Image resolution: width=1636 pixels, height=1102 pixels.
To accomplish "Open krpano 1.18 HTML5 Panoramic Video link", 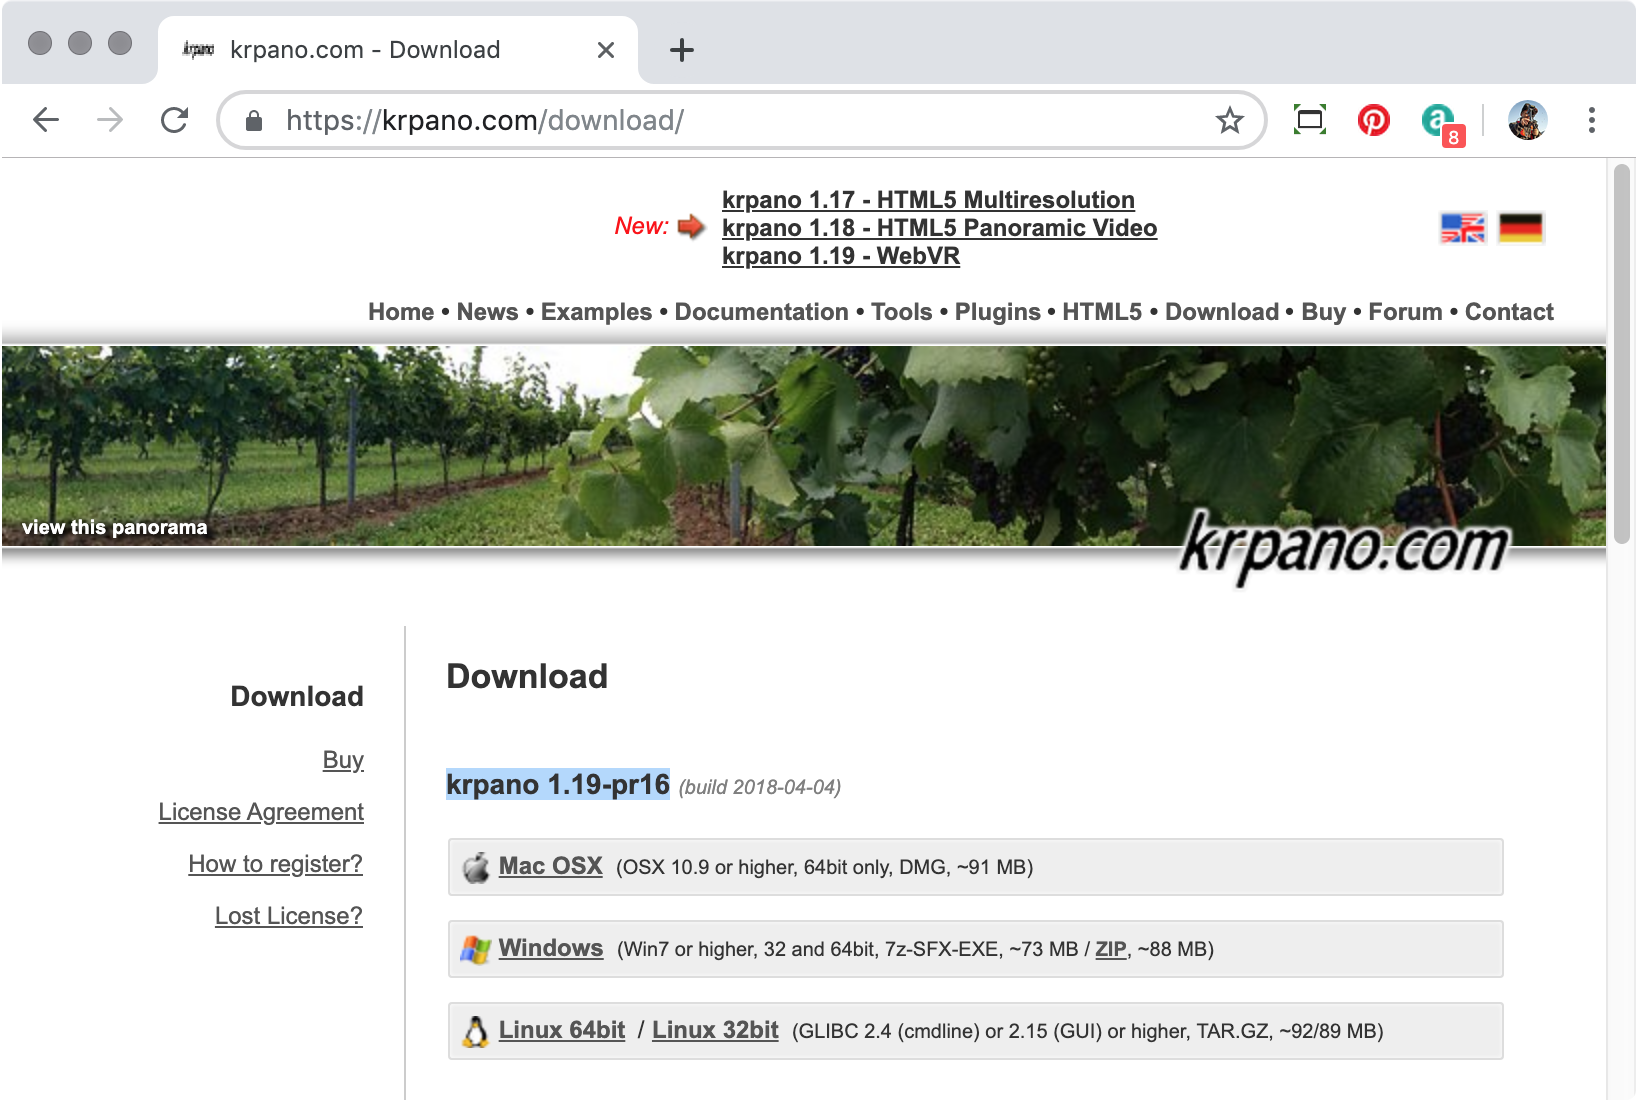I will click(x=939, y=228).
